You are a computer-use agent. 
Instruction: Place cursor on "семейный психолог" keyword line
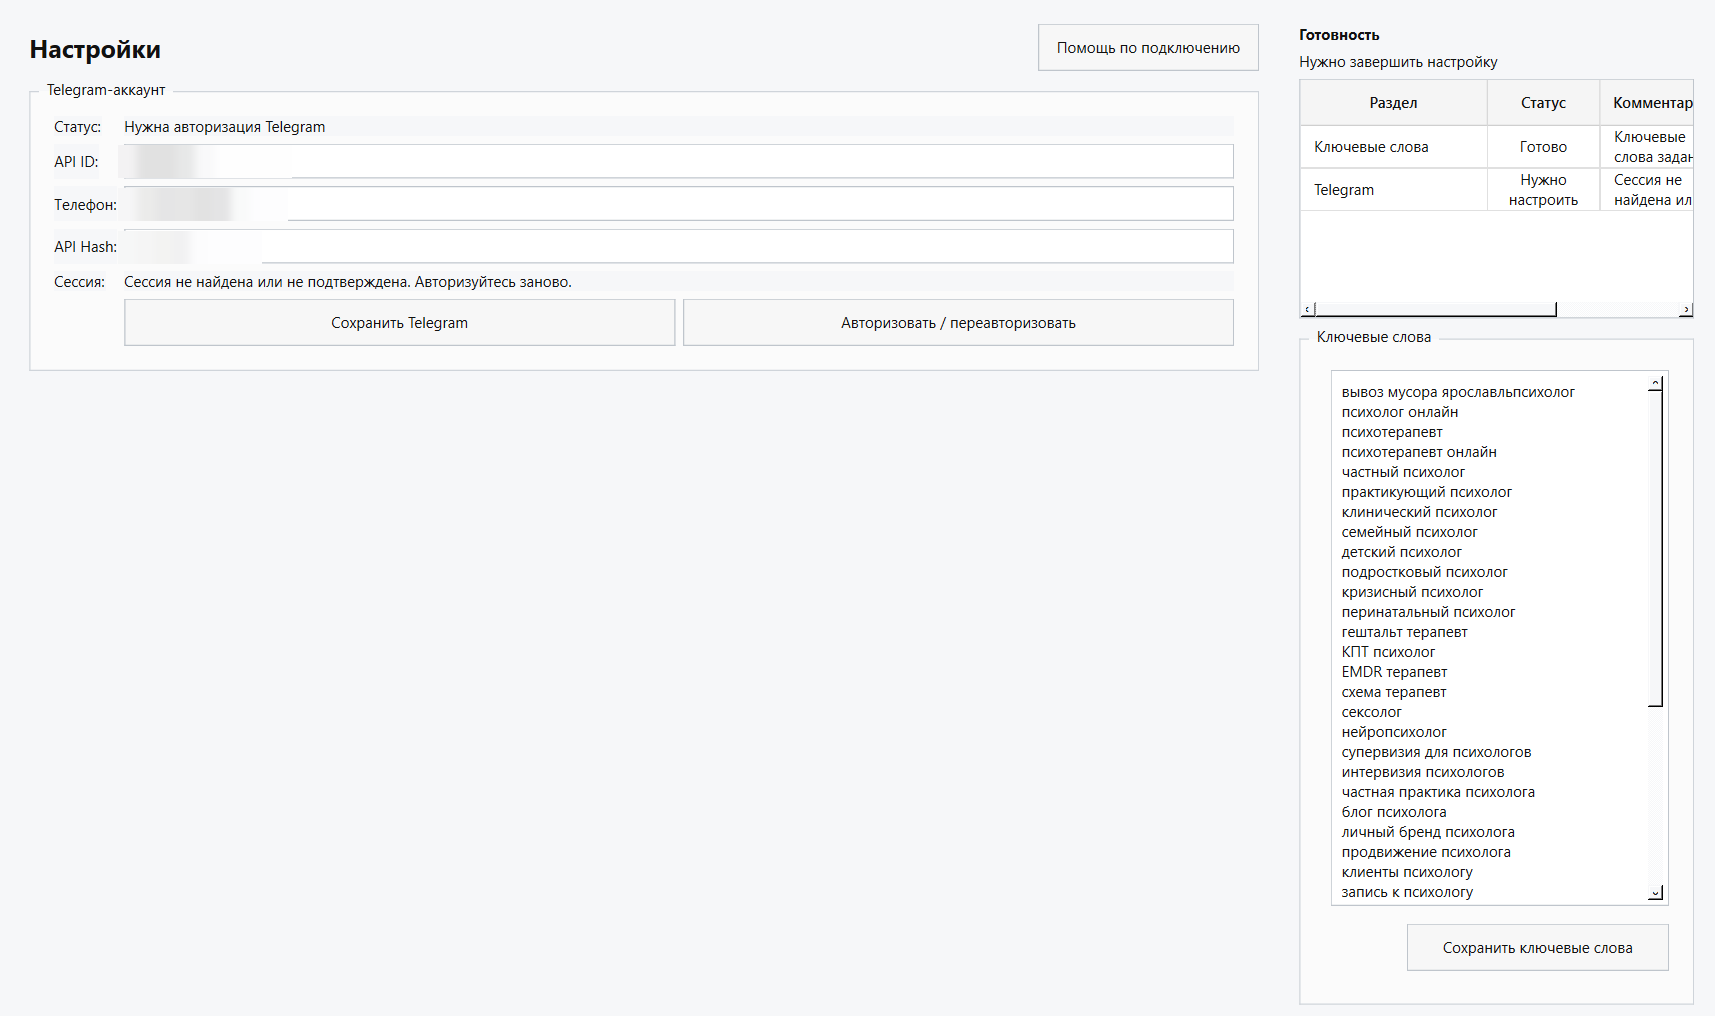[1410, 532]
